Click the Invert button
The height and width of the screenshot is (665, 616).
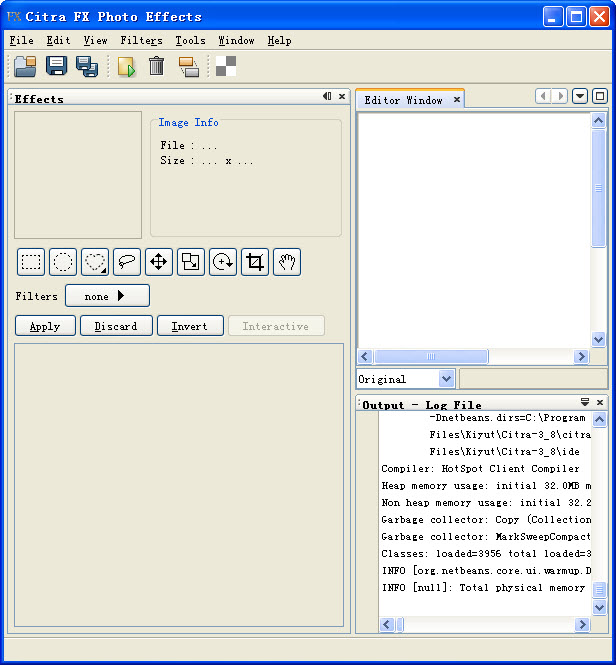tap(190, 326)
